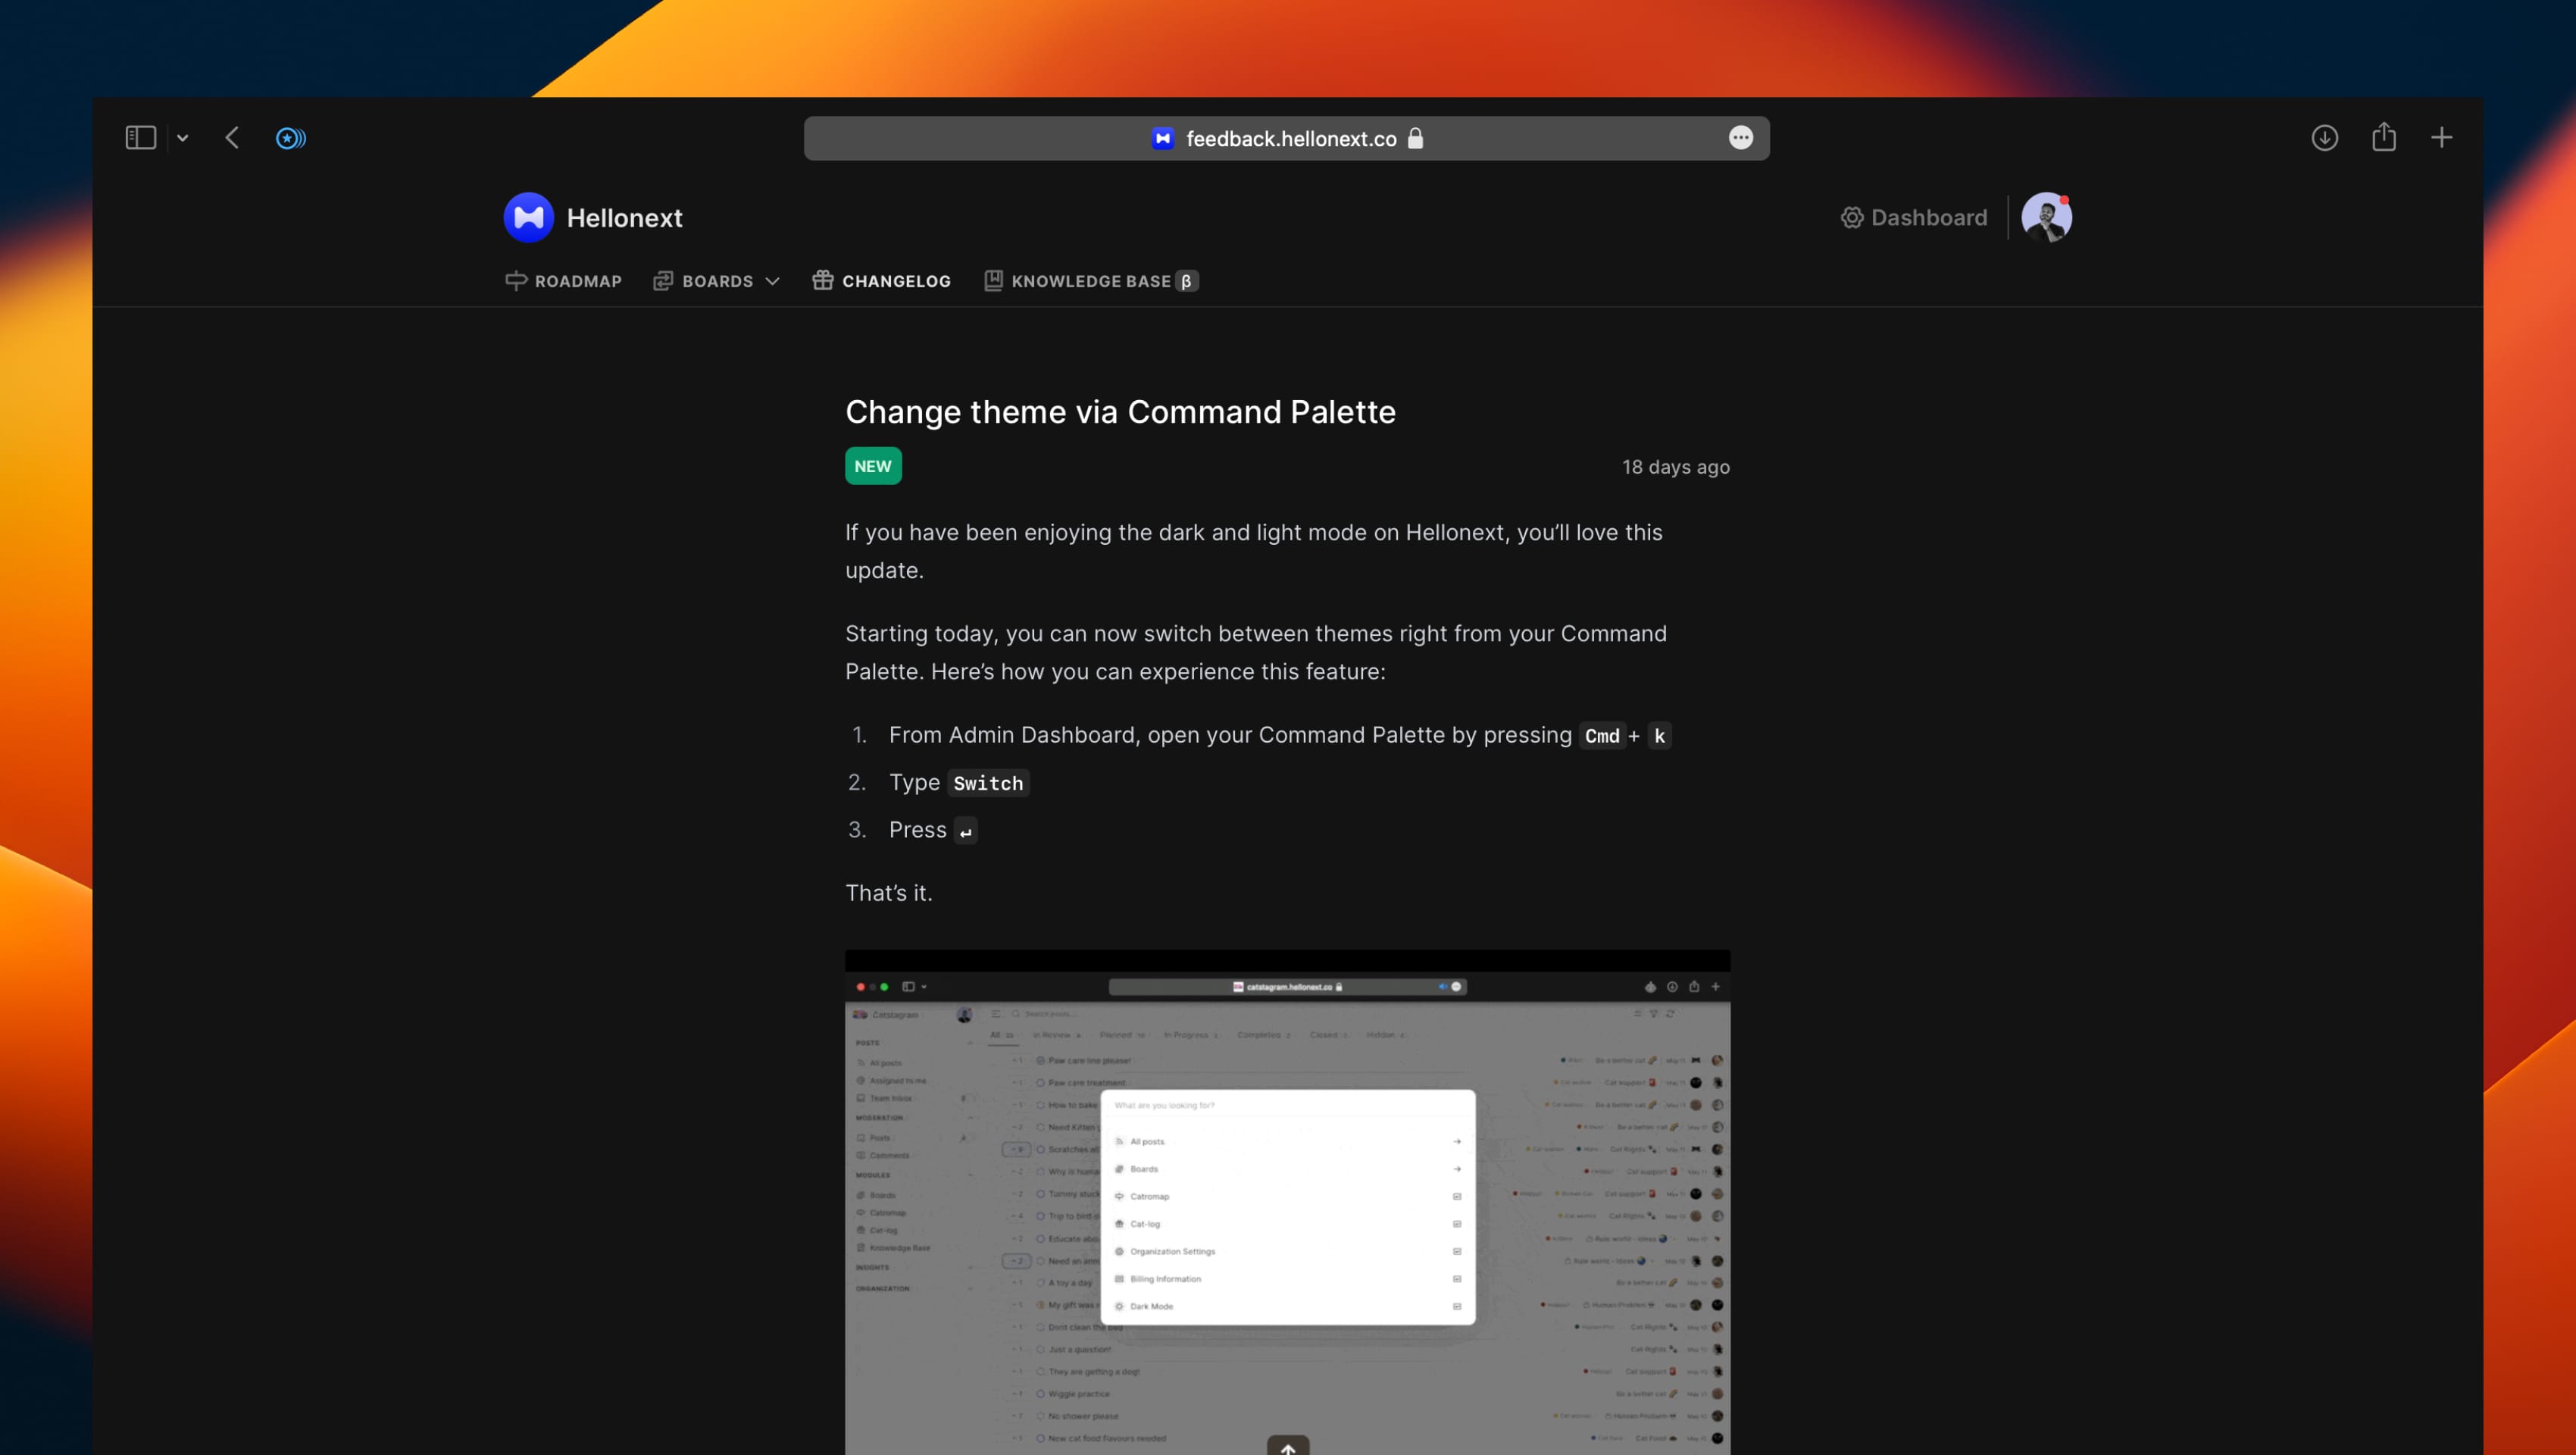
Task: Open the URL bar ellipsis options menu
Action: coord(1741,138)
